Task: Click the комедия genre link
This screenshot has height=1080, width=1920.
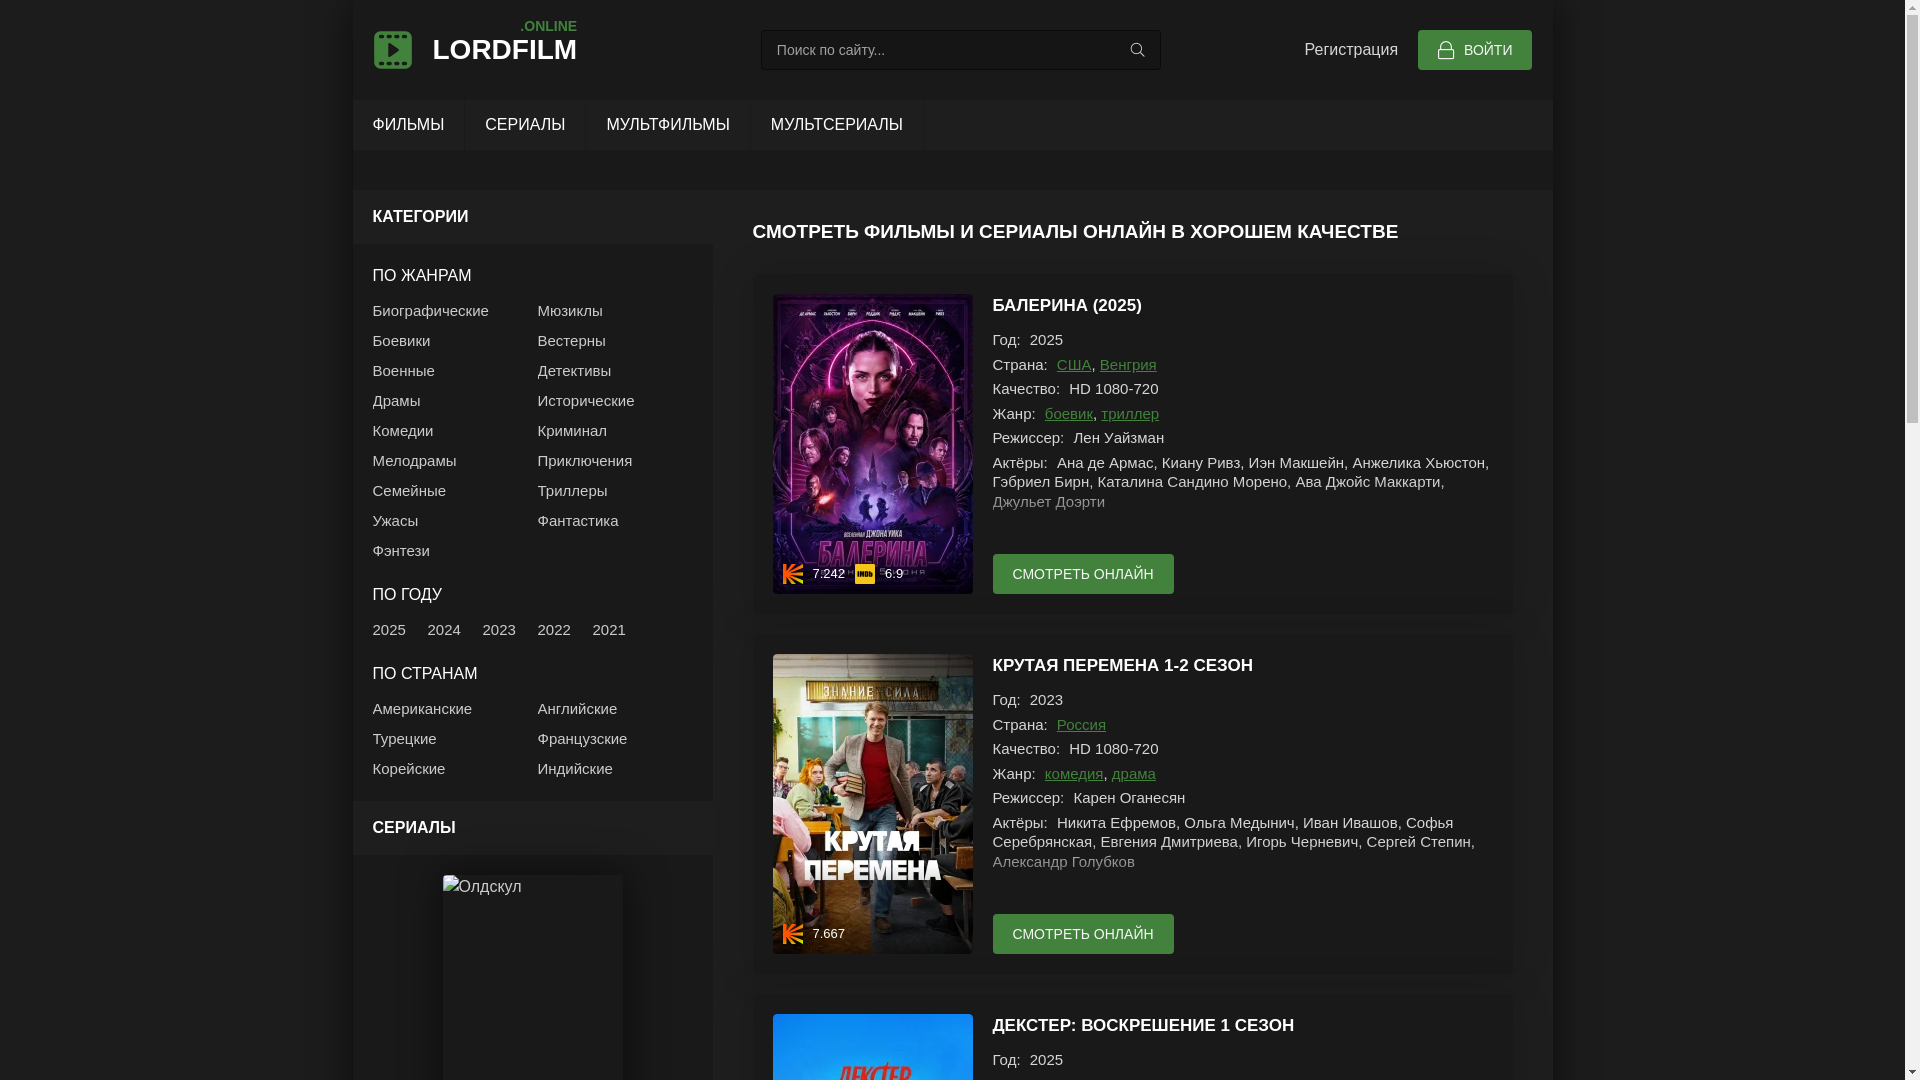Action: click(x=1074, y=774)
